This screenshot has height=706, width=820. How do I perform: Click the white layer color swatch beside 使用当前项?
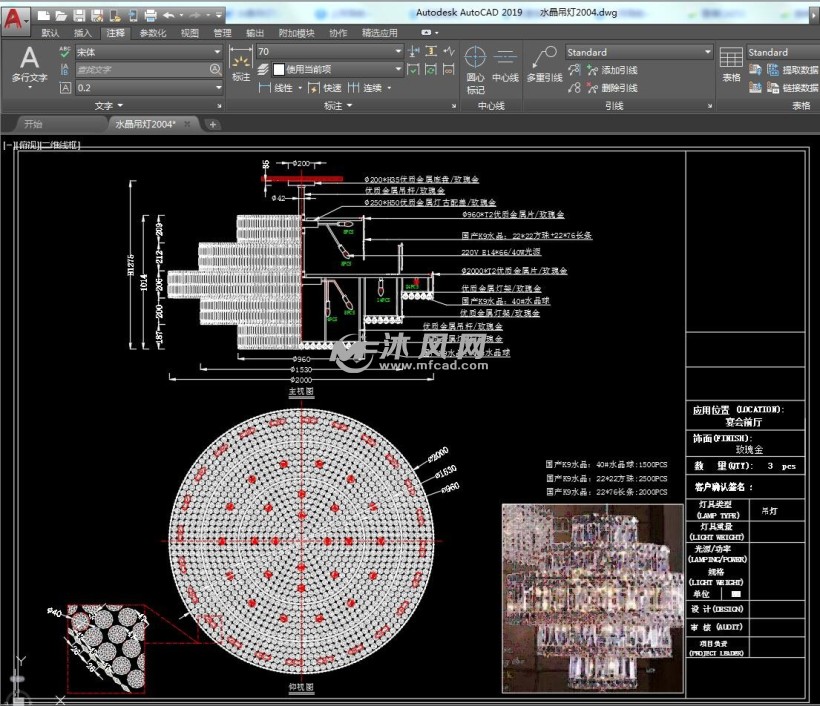(278, 70)
